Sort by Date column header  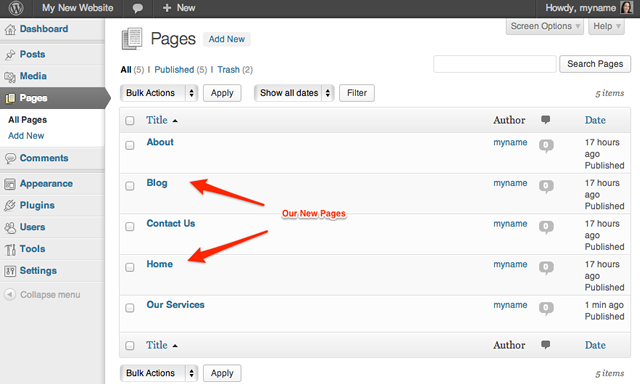(x=595, y=120)
